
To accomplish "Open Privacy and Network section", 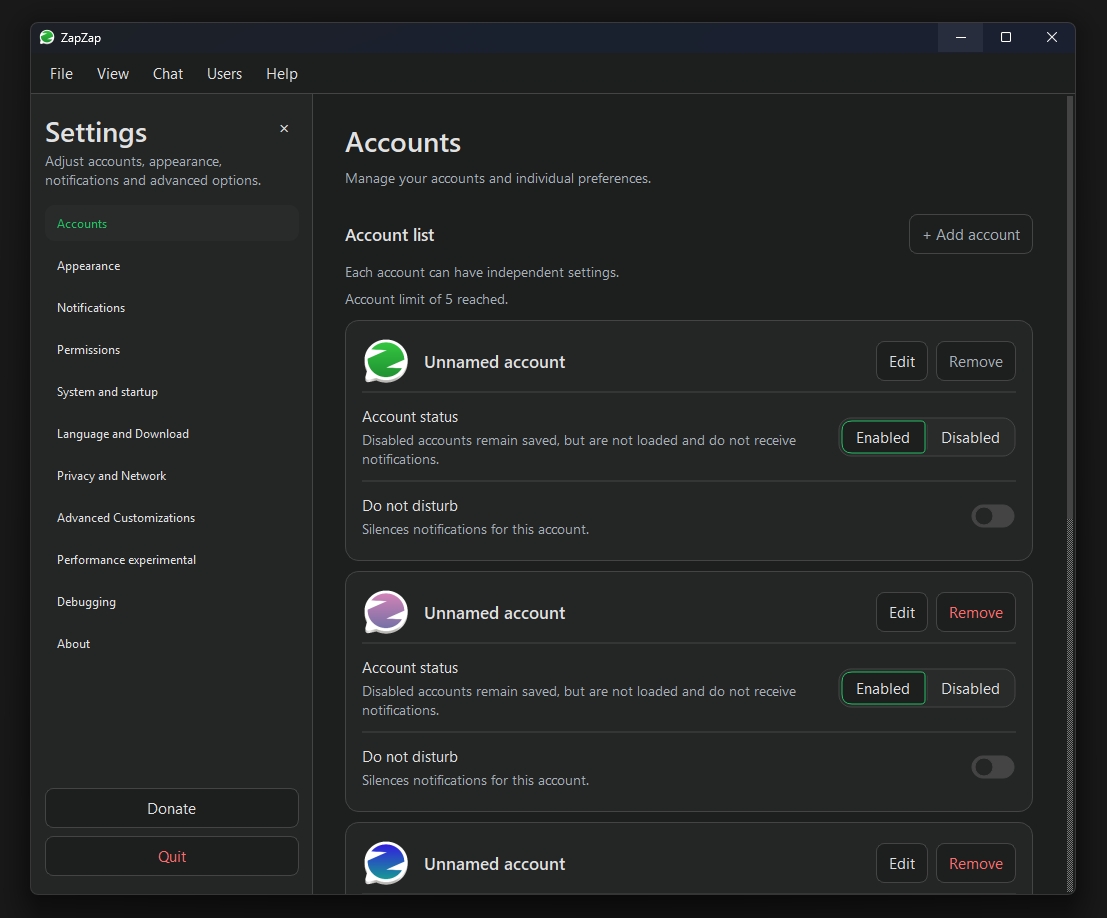I will point(172,476).
